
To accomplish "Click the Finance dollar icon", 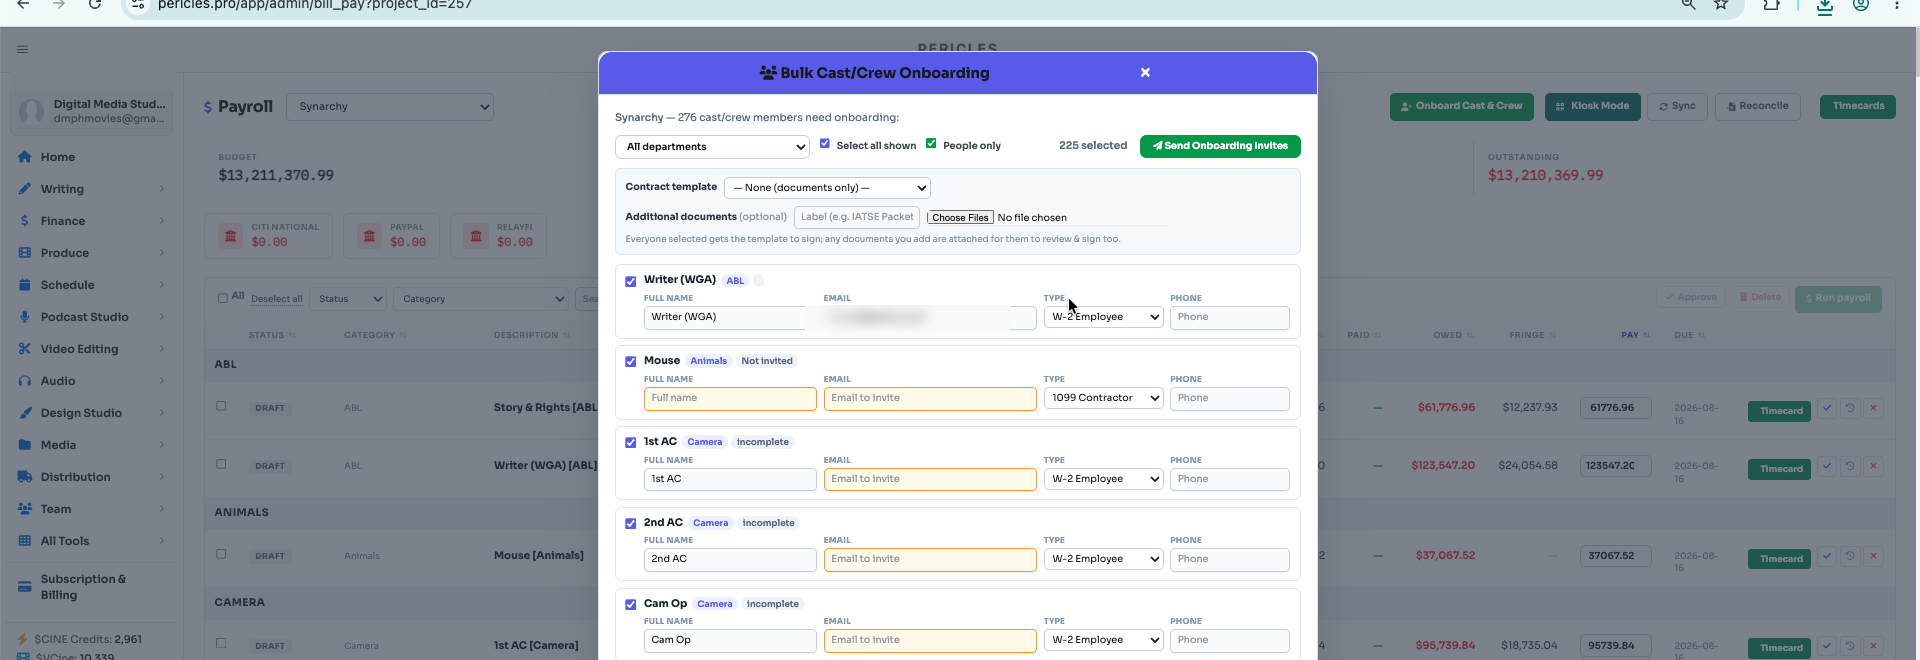I will pyautogui.click(x=24, y=221).
